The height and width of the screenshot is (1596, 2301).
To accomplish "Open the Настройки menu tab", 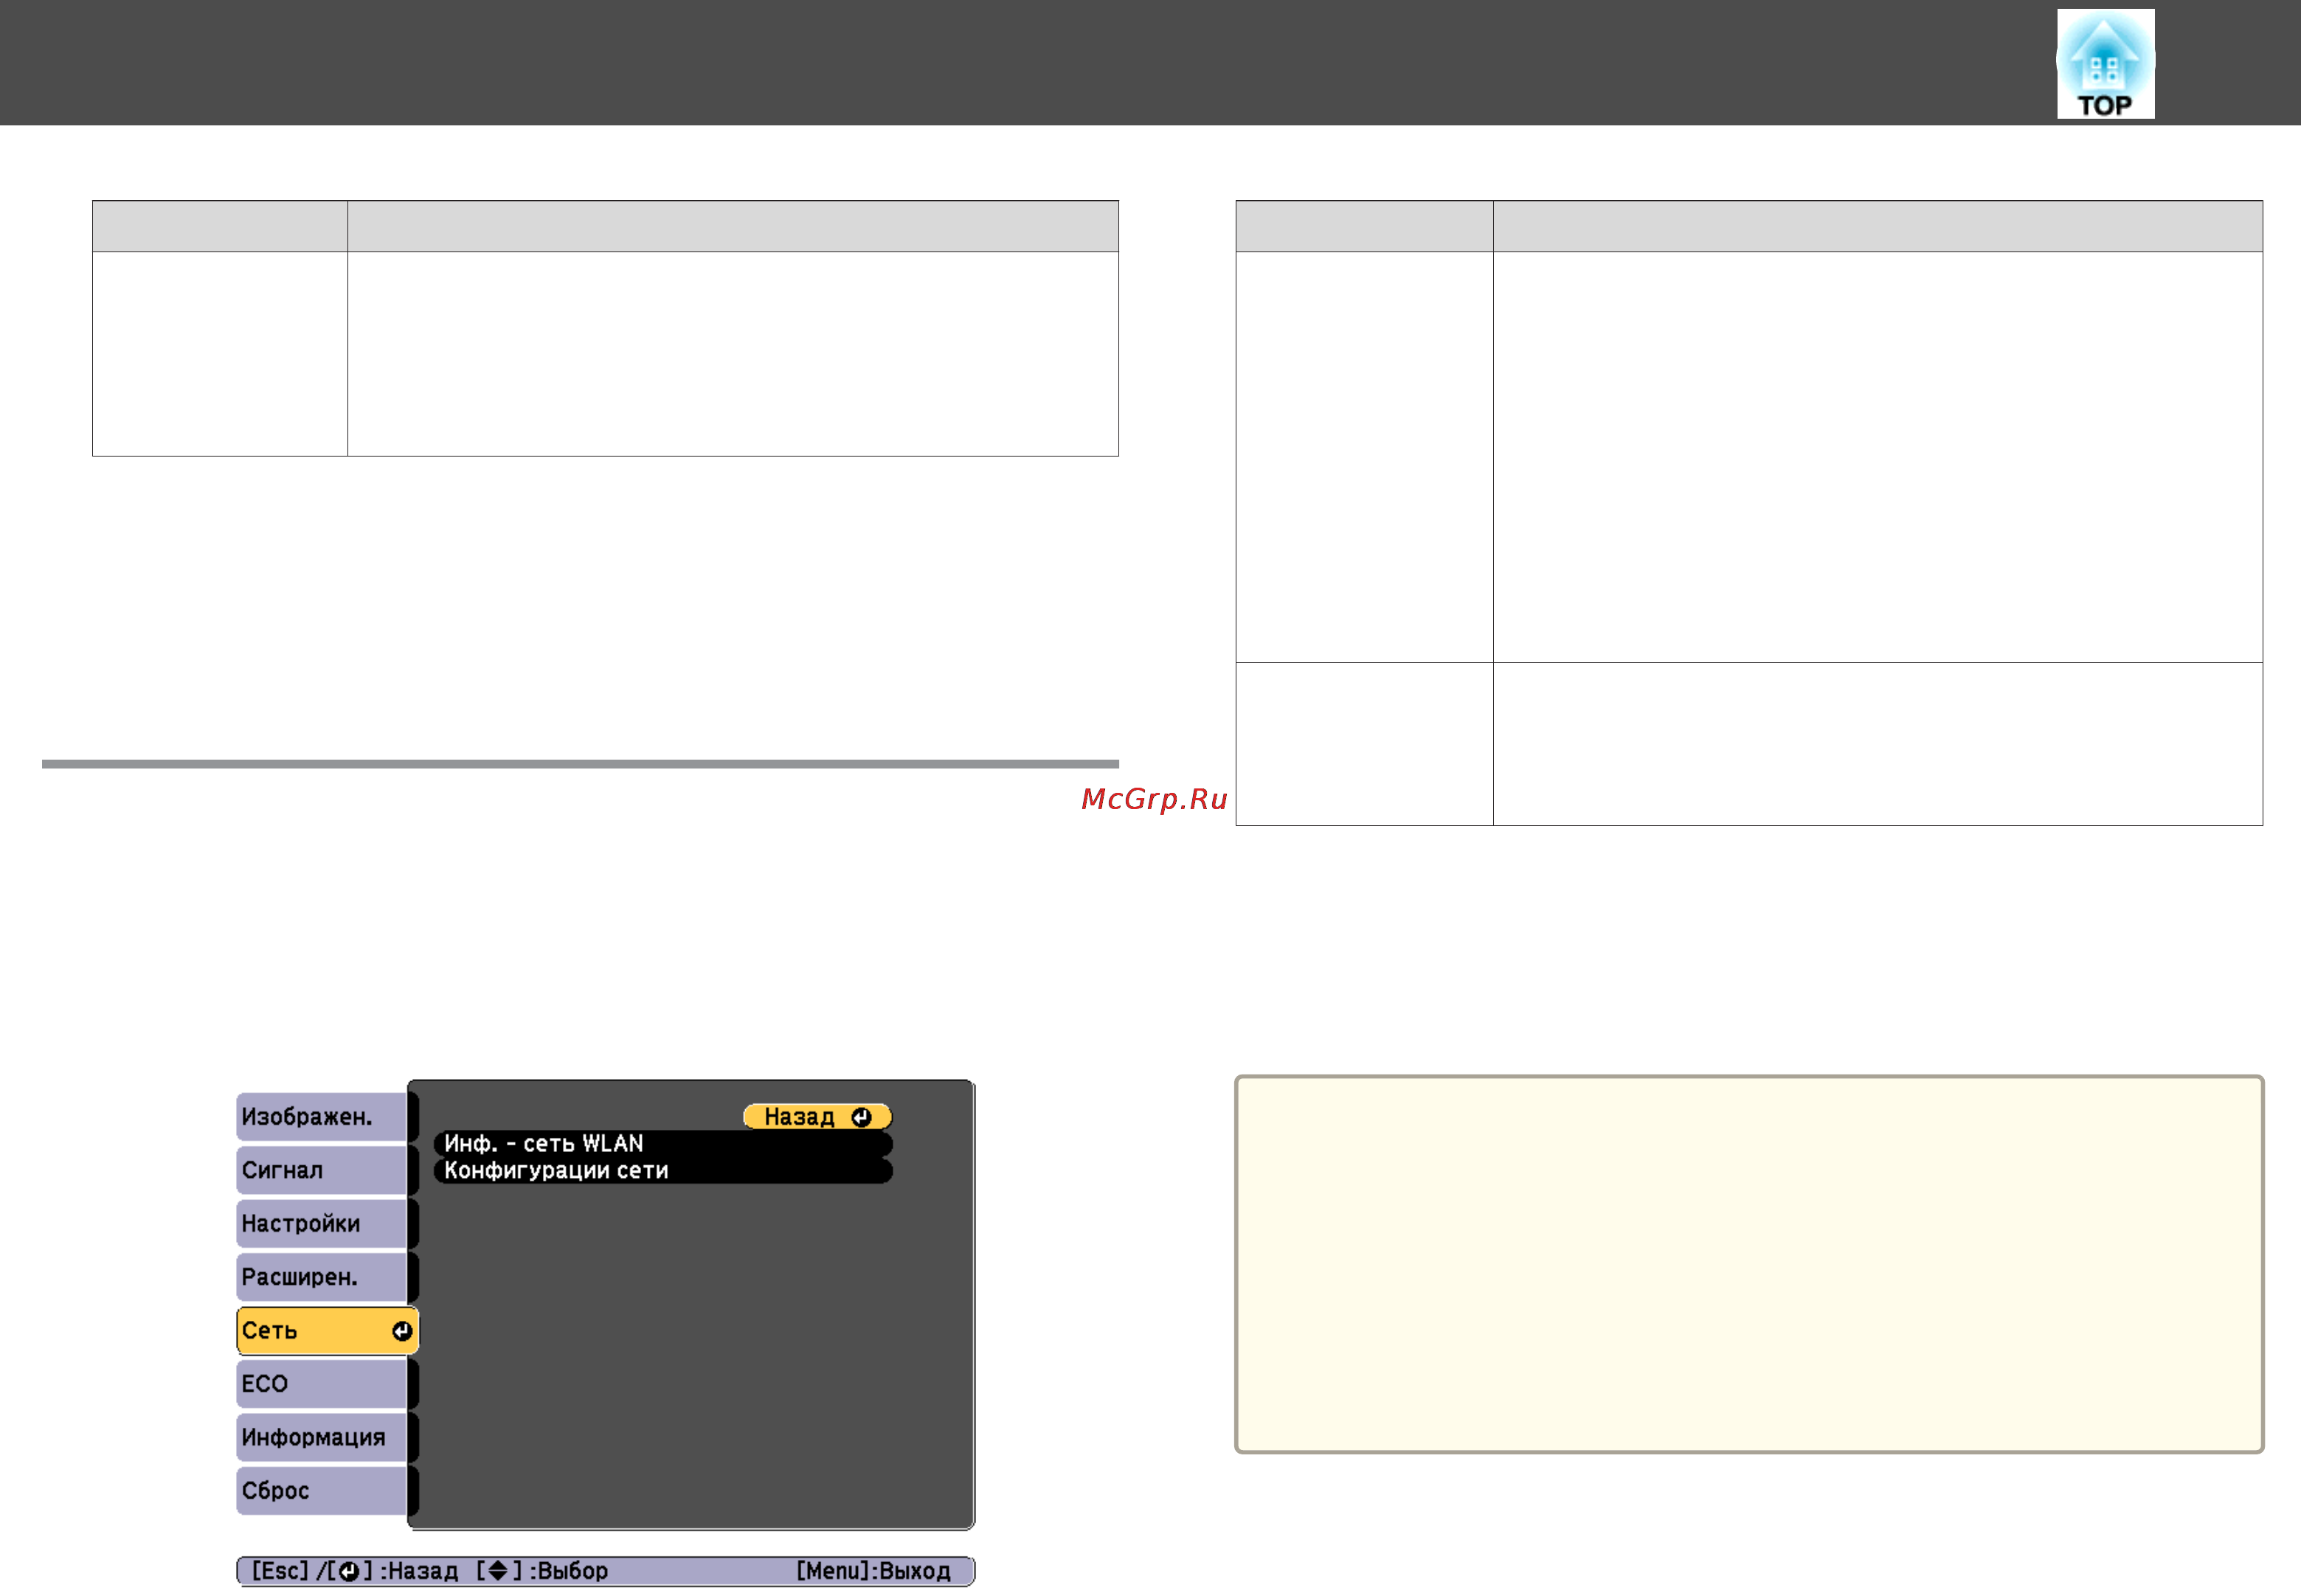I will tap(321, 1223).
